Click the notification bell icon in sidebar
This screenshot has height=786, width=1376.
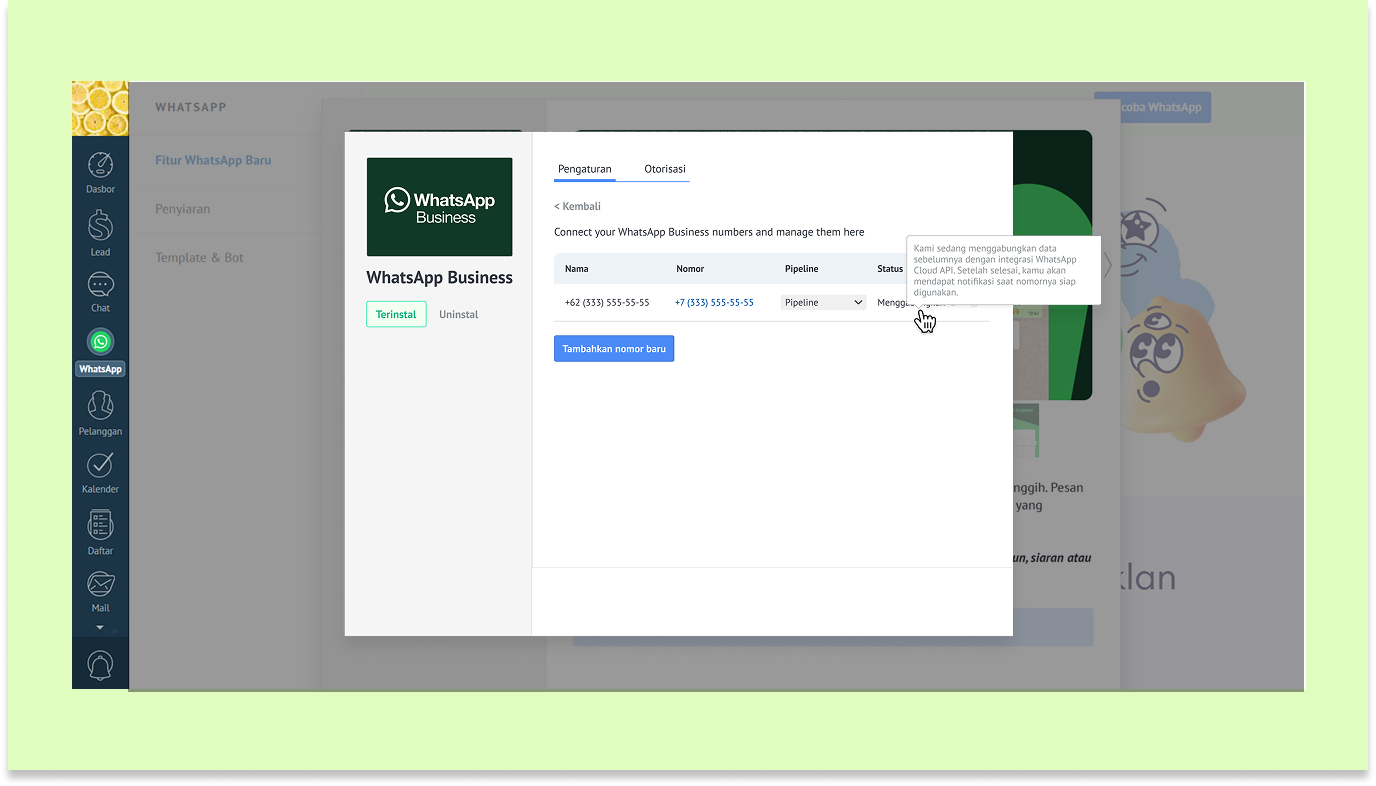coord(100,665)
